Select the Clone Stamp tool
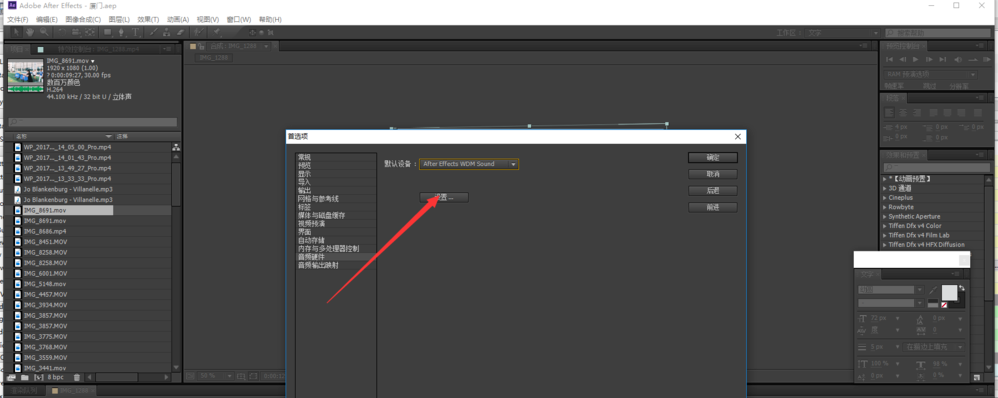 (x=166, y=32)
